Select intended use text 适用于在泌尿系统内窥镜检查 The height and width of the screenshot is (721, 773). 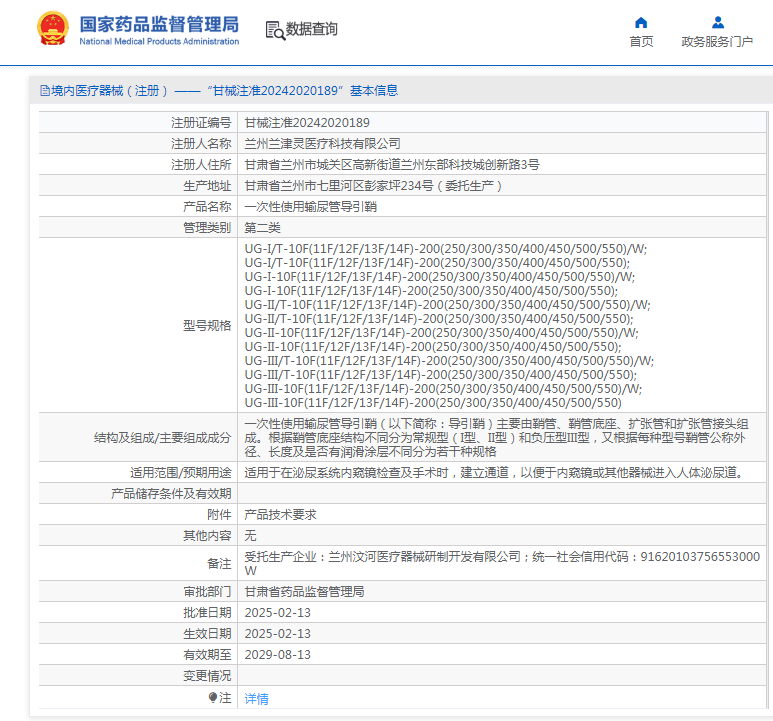[496, 473]
